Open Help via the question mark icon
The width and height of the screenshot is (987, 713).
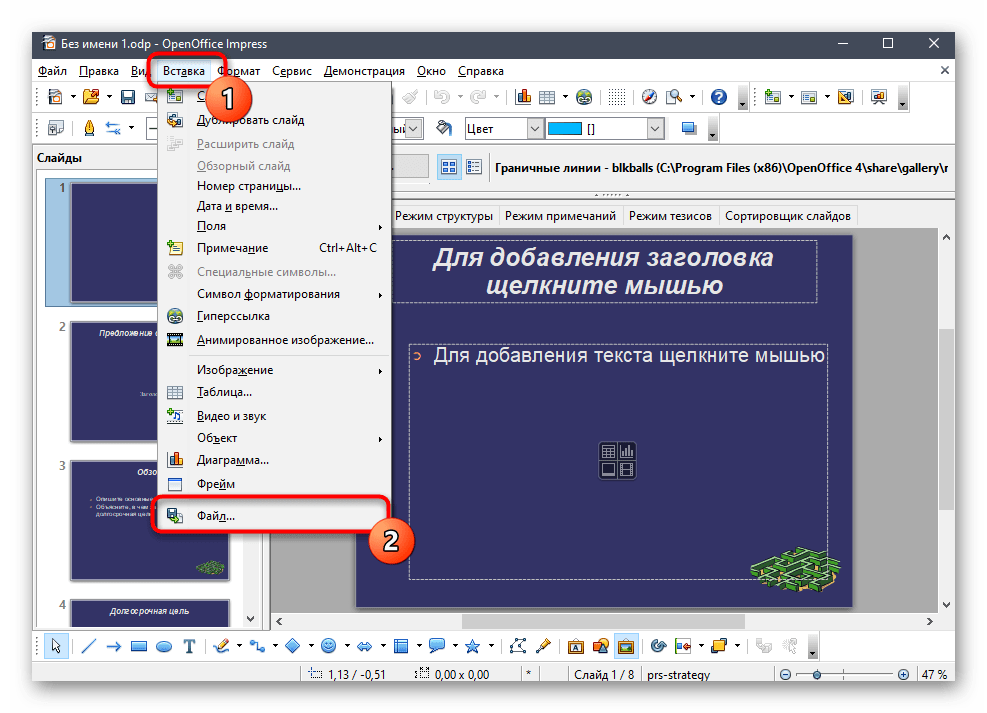tap(718, 97)
